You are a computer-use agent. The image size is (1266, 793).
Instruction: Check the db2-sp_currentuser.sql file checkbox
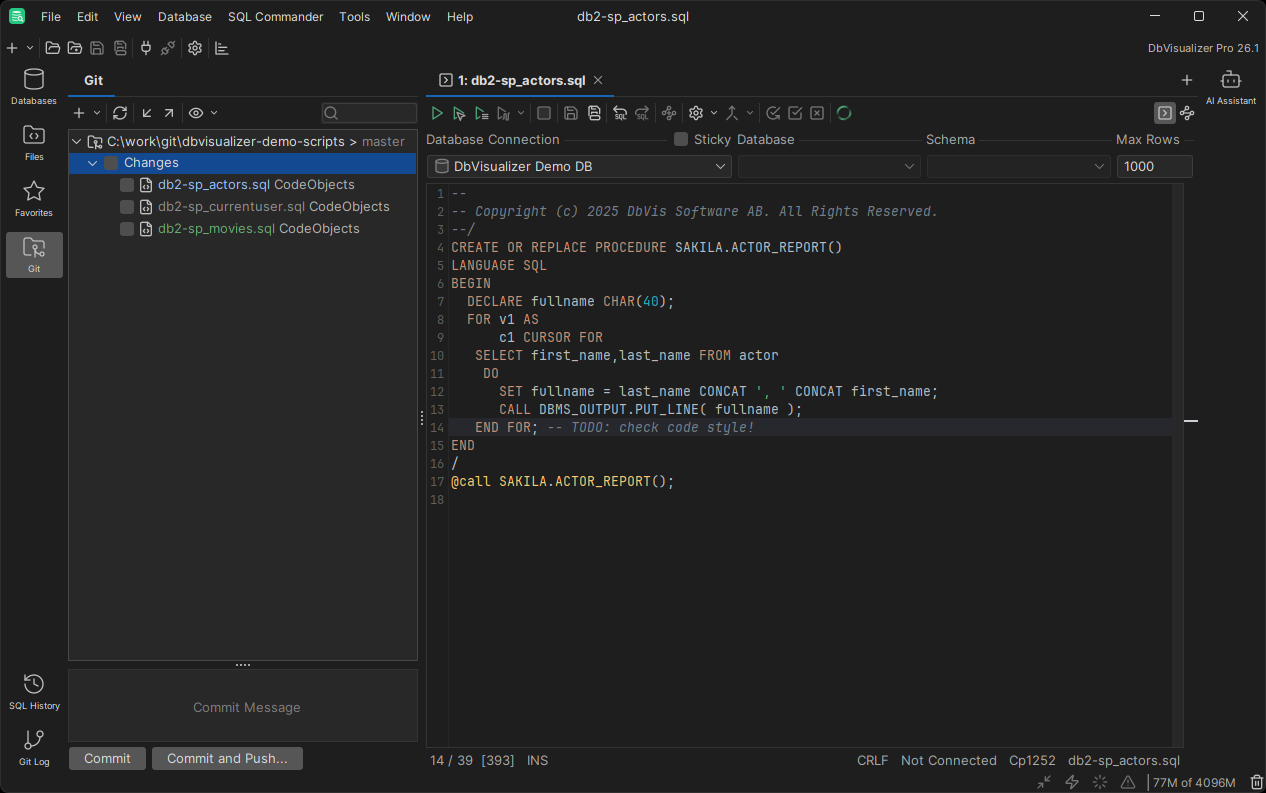[x=127, y=207]
